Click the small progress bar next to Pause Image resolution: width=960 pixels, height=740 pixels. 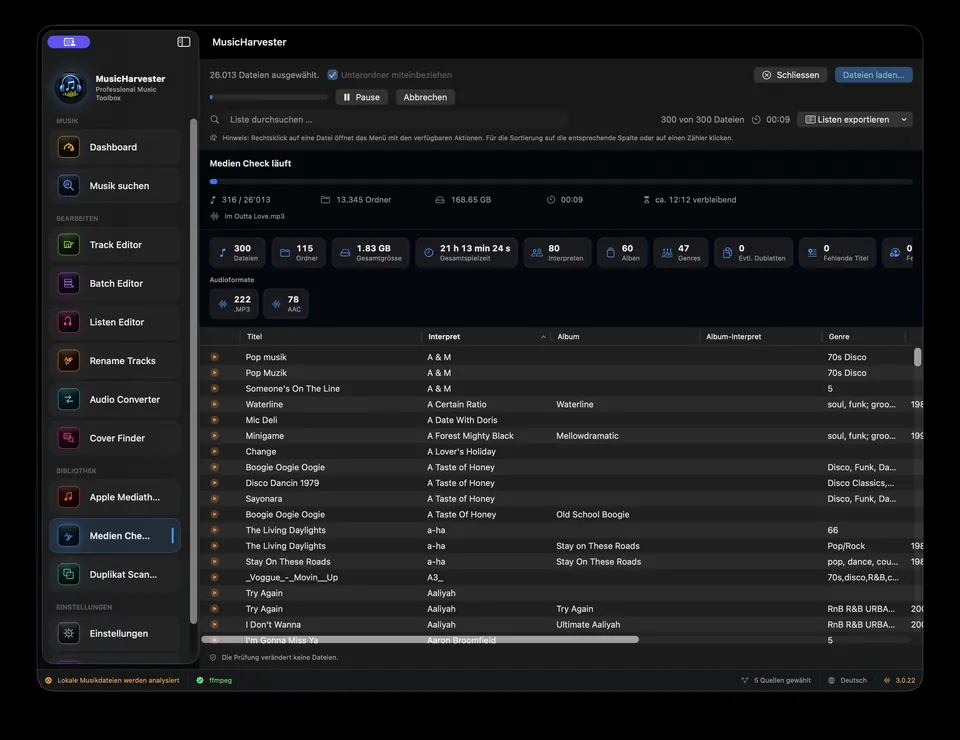point(269,97)
